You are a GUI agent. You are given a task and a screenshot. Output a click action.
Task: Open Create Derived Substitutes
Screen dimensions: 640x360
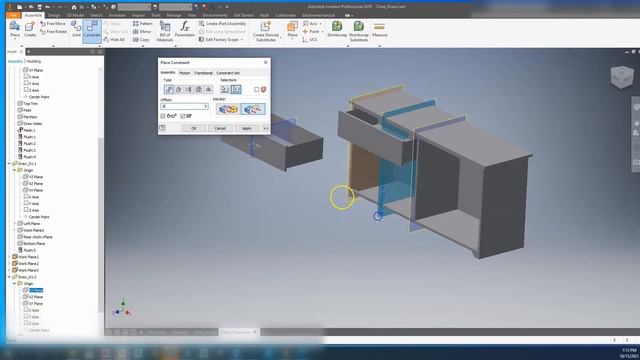tap(266, 31)
